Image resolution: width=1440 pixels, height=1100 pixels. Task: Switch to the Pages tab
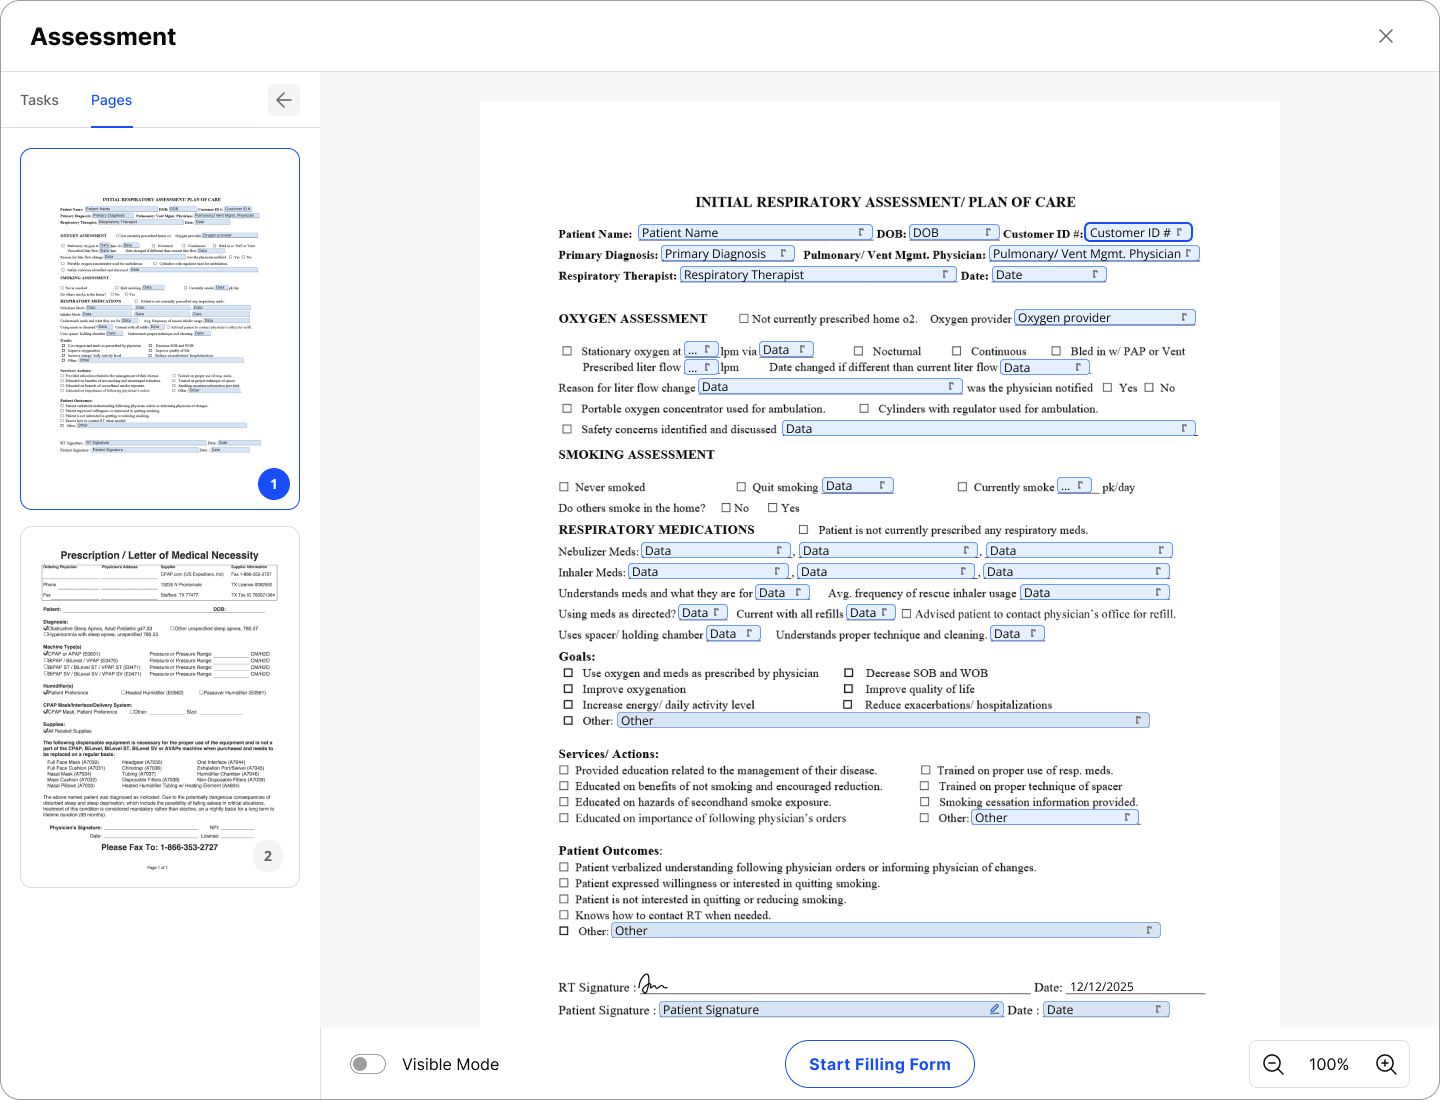(111, 100)
